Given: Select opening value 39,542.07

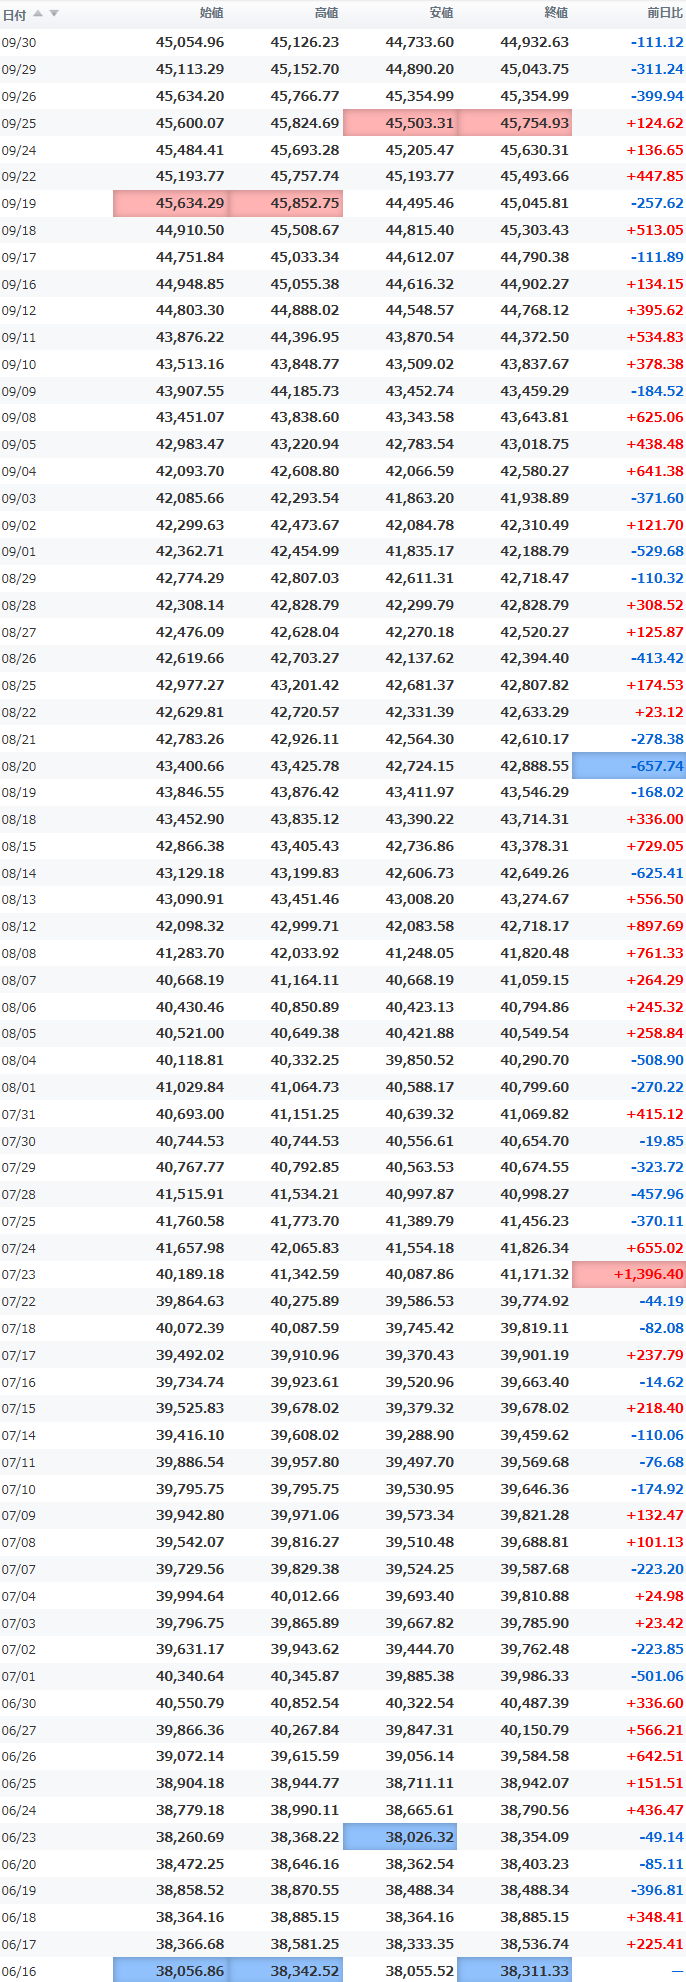Looking at the screenshot, I should pyautogui.click(x=190, y=1542).
